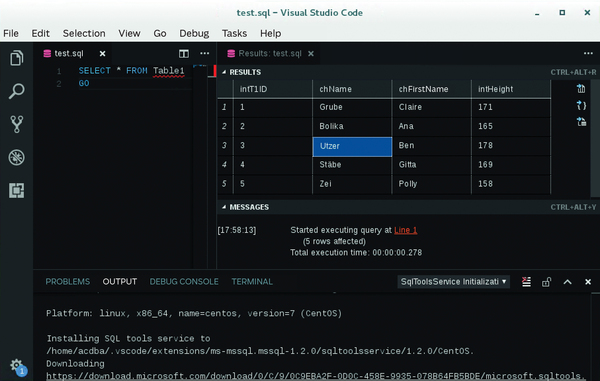Open the Debug view in activity bar
This screenshot has height=381, width=600.
pos(16,157)
